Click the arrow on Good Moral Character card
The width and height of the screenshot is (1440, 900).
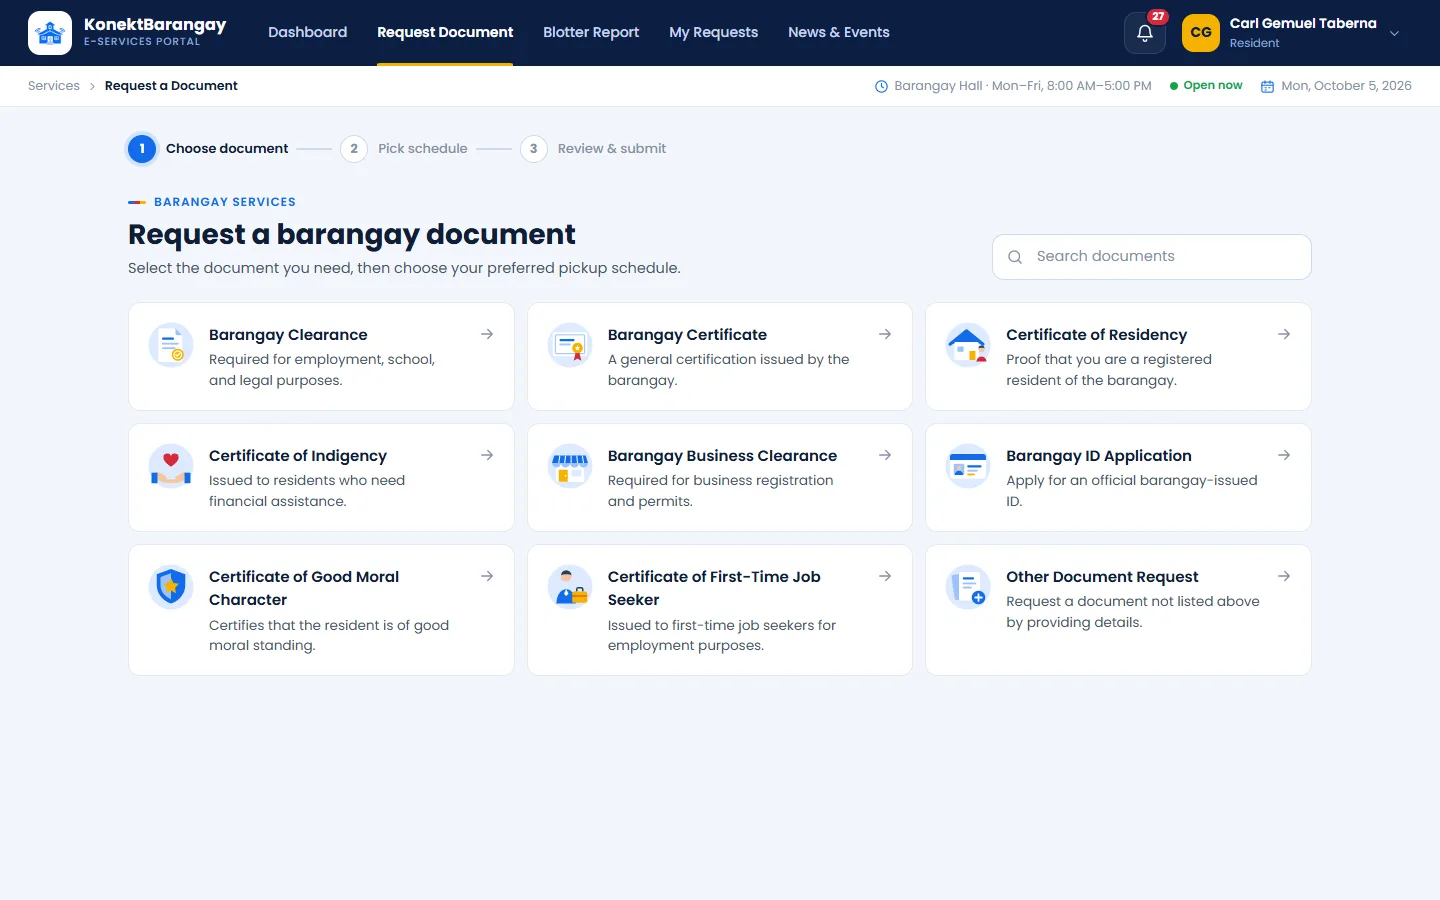tap(487, 576)
